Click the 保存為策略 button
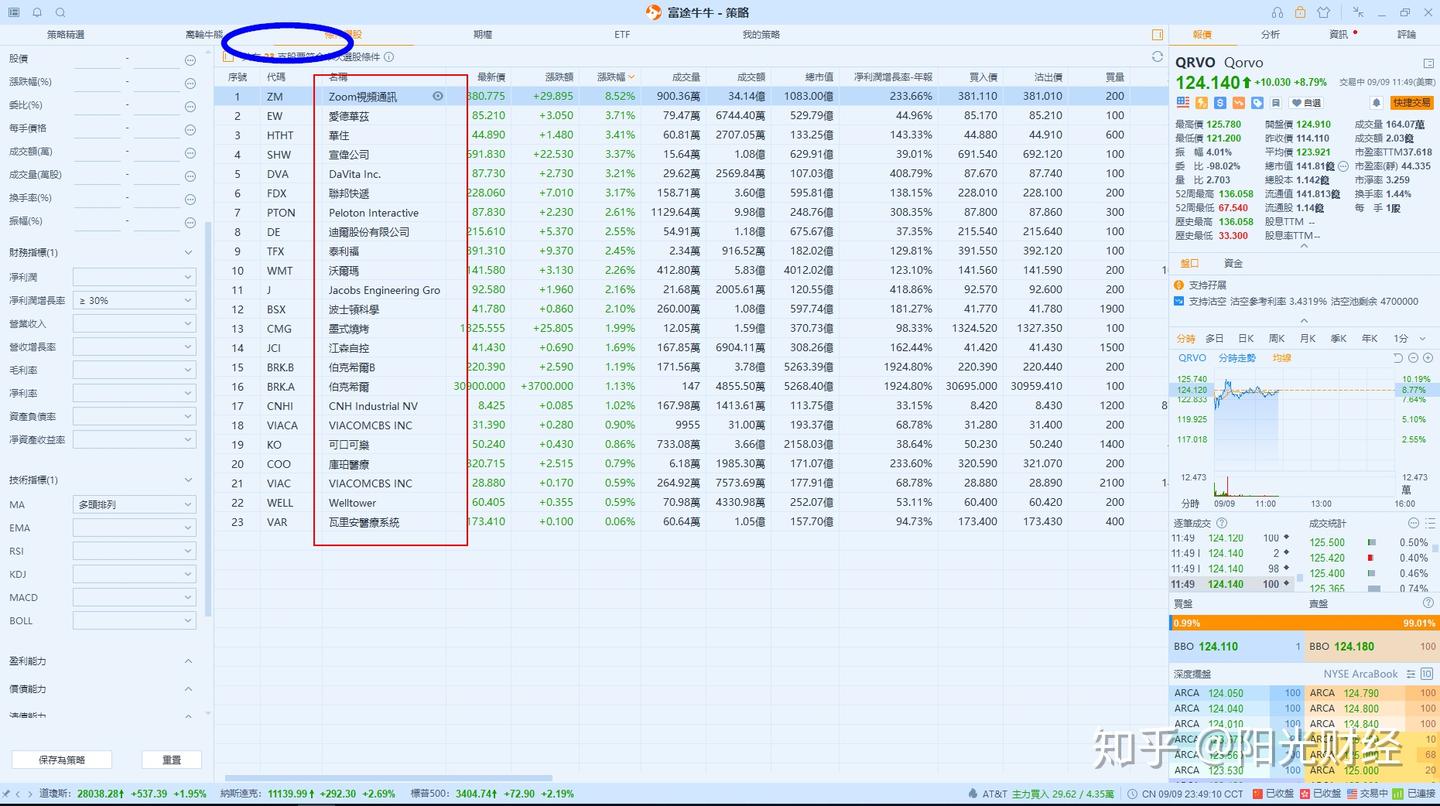 pyautogui.click(x=61, y=759)
